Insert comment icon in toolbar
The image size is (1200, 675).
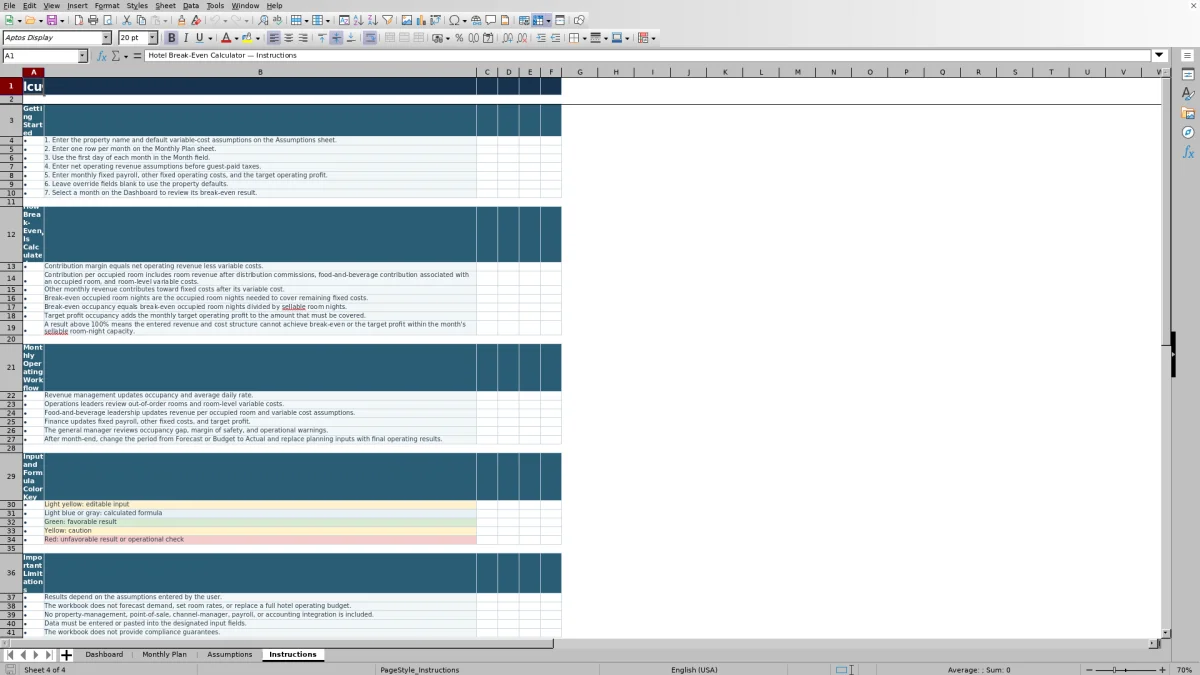click(491, 20)
